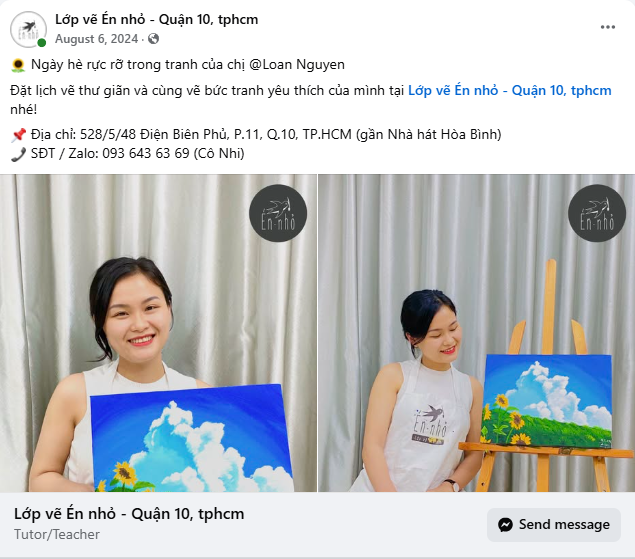Viewport: 635px width, 559px height.
Task: Open the August 6, 2024 post timestamp
Action: pyautogui.click(x=96, y=39)
